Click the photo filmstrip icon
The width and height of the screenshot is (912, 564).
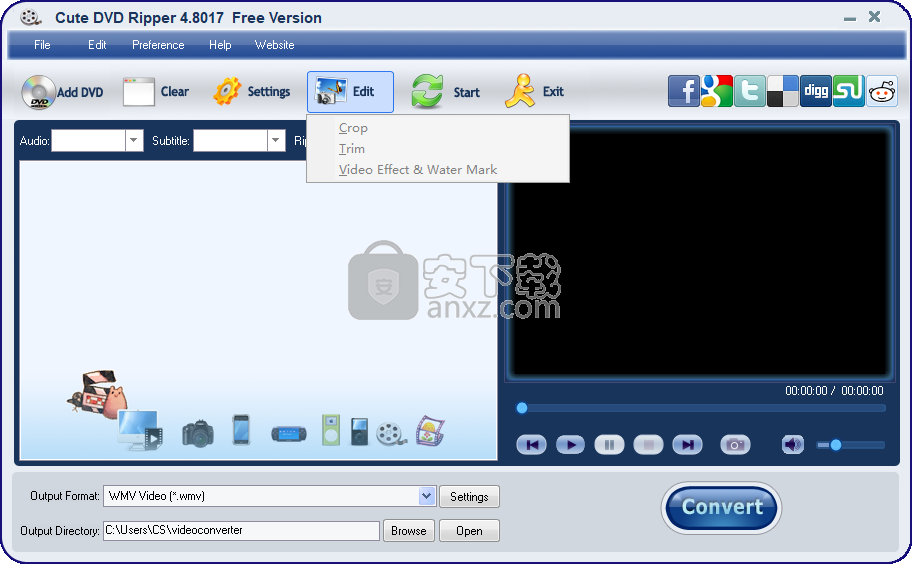[430, 431]
